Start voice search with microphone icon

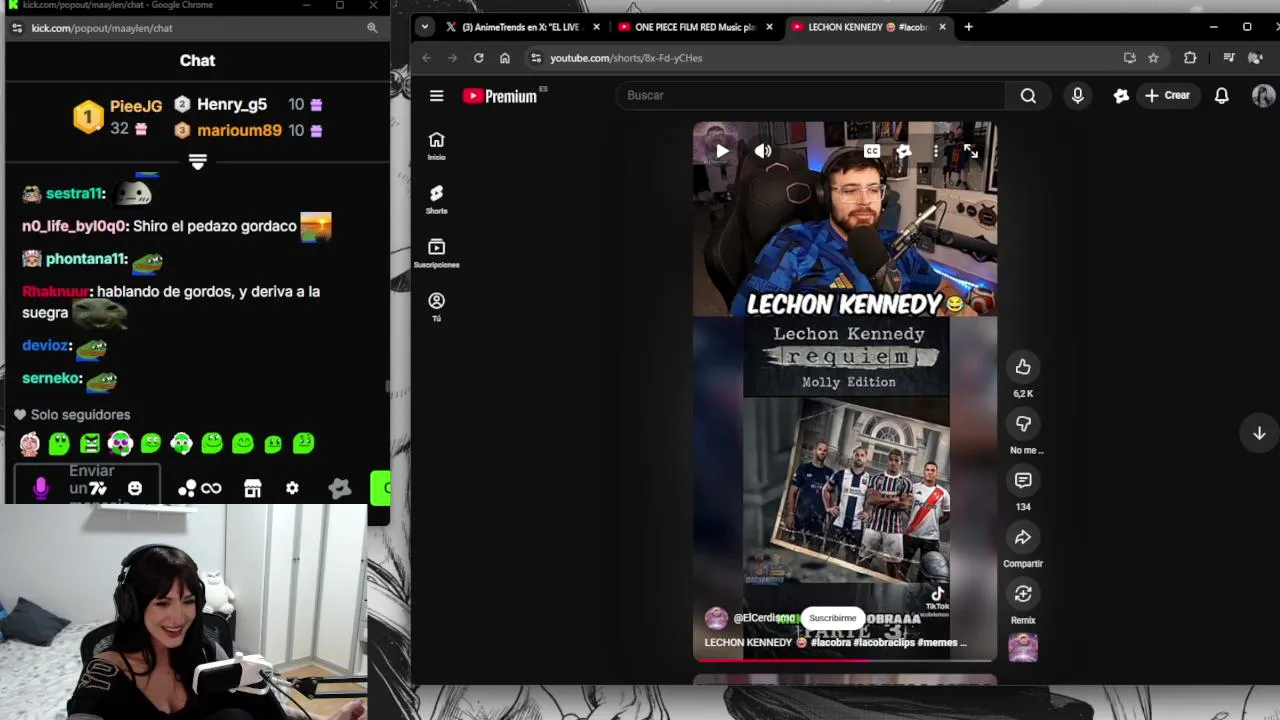(1077, 96)
